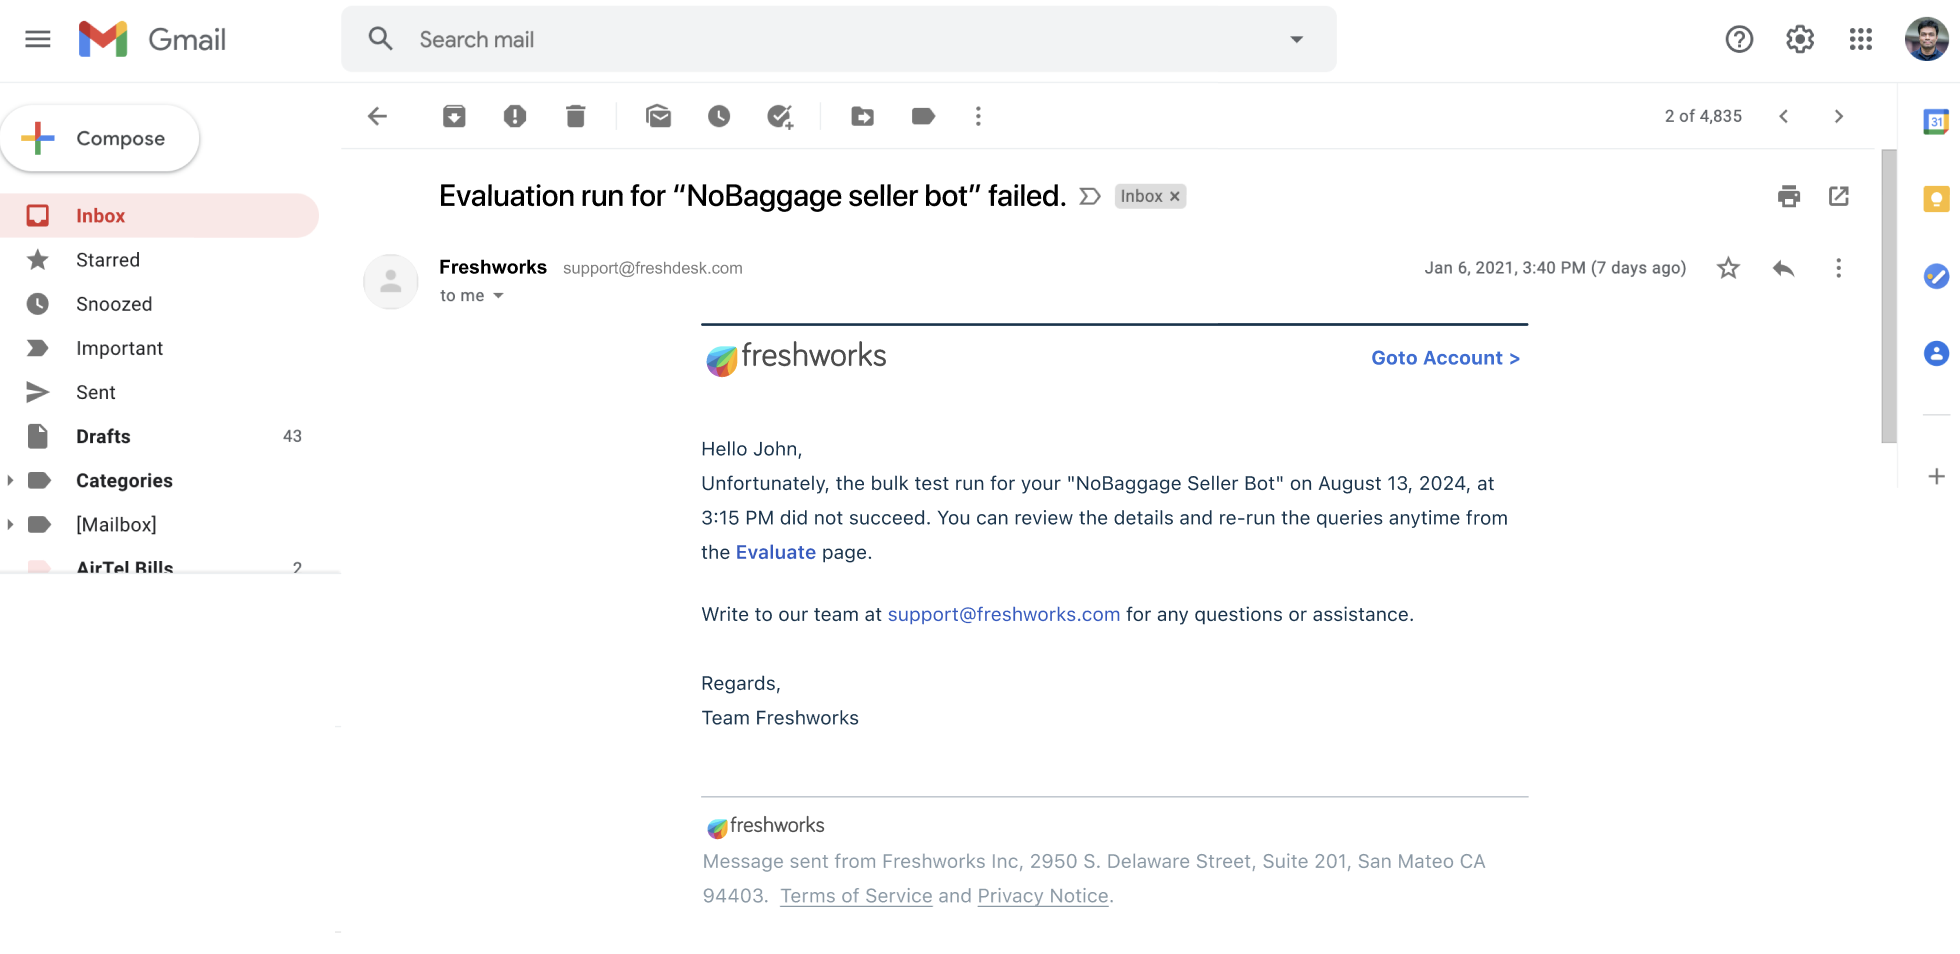Expand the Categories label tree
Screen dimensions: 1960x954
click(10, 481)
